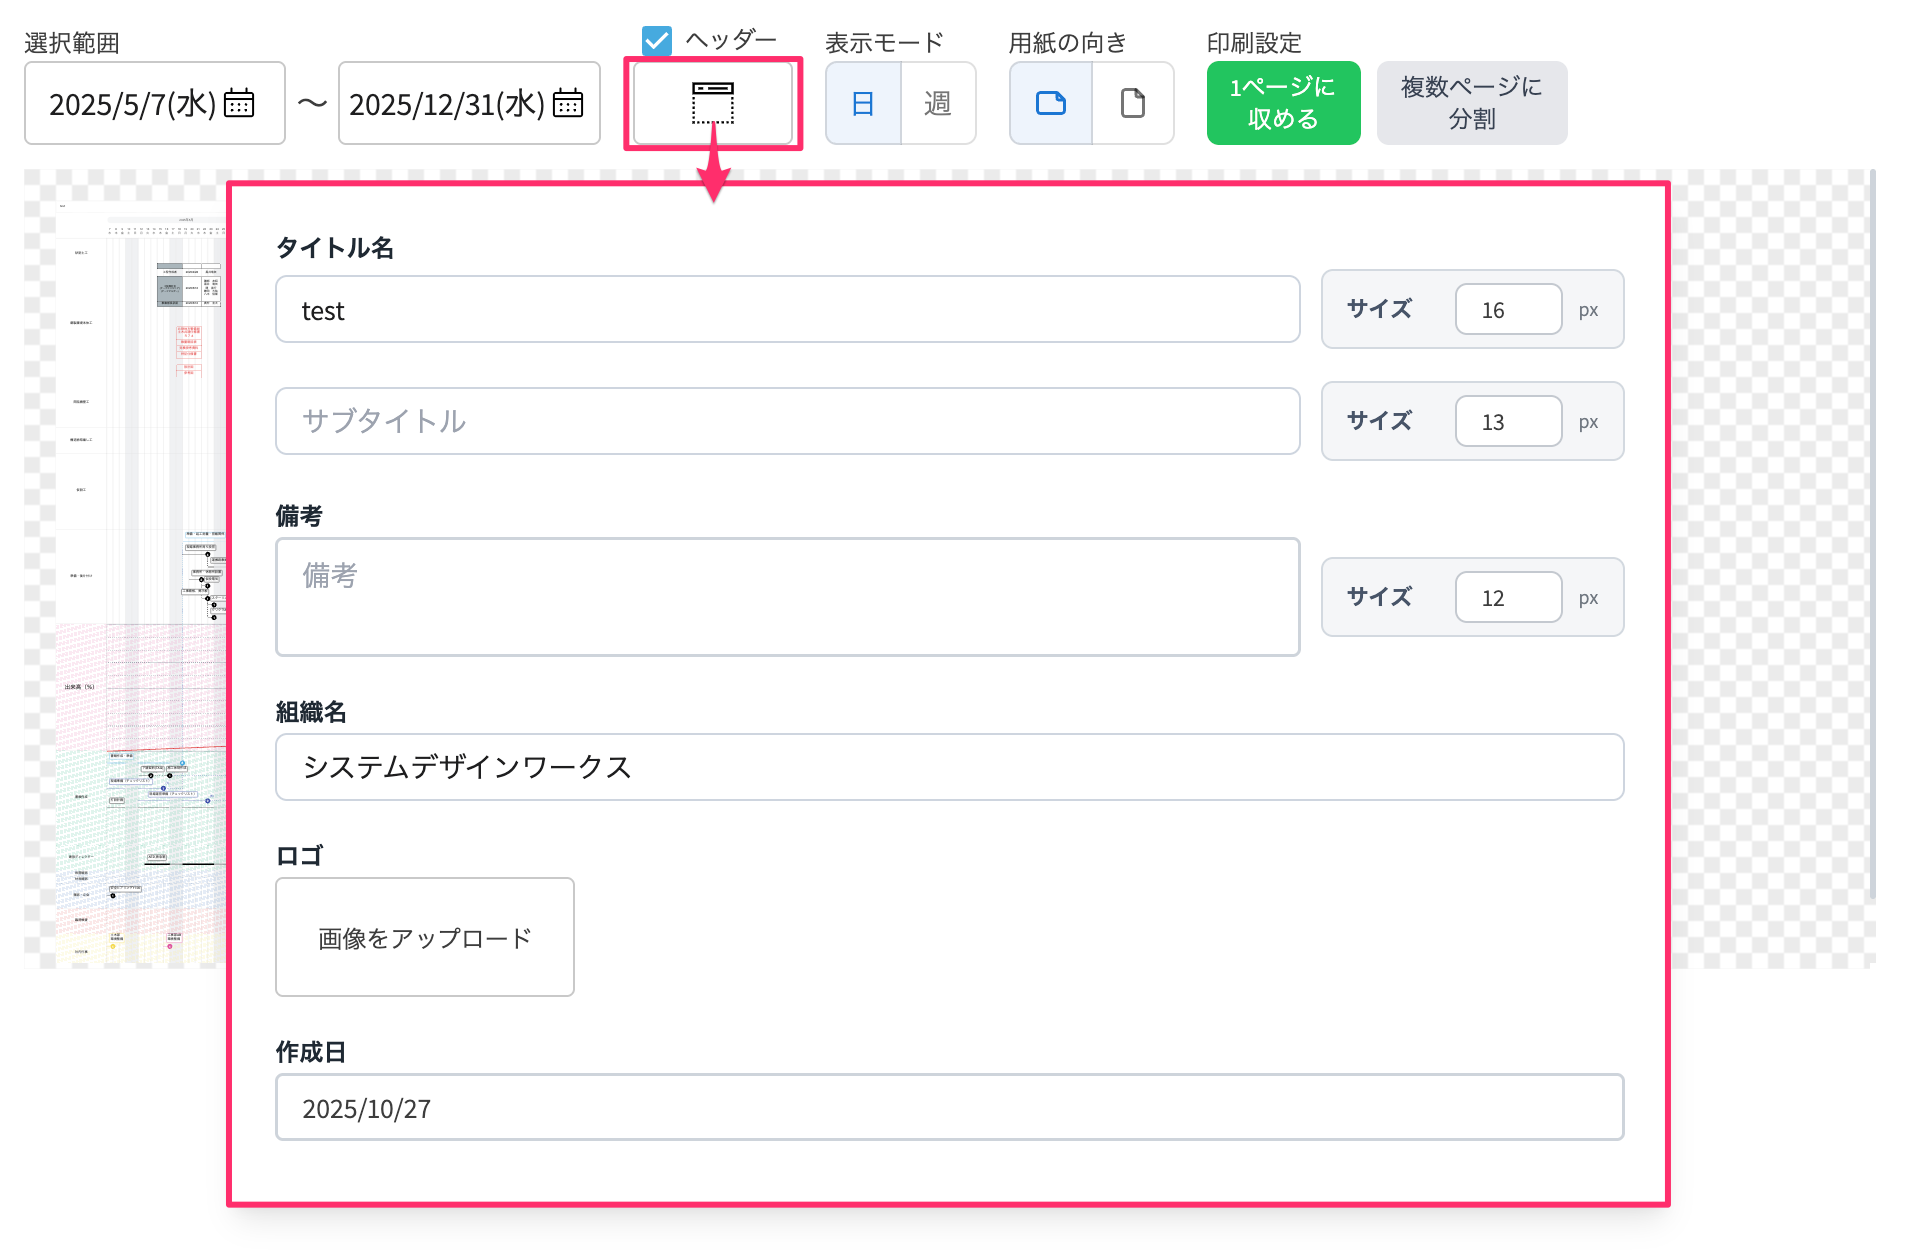
Task: Click the remarks size field showing 12
Action: [x=1507, y=598]
